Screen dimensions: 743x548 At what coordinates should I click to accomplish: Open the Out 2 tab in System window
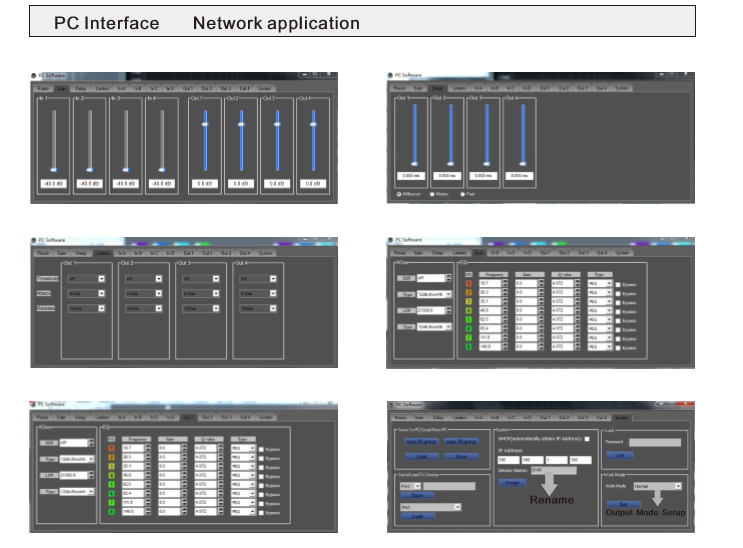tap(566, 417)
